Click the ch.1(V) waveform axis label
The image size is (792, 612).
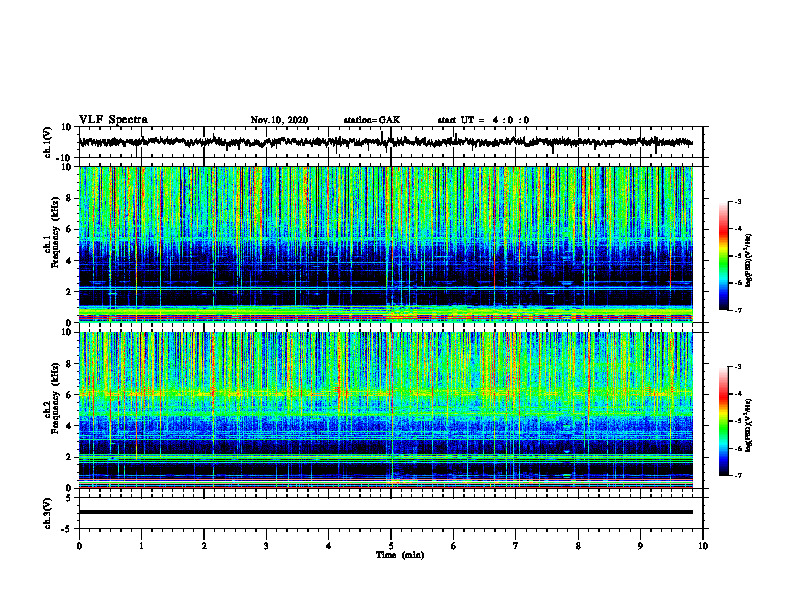click(x=48, y=142)
